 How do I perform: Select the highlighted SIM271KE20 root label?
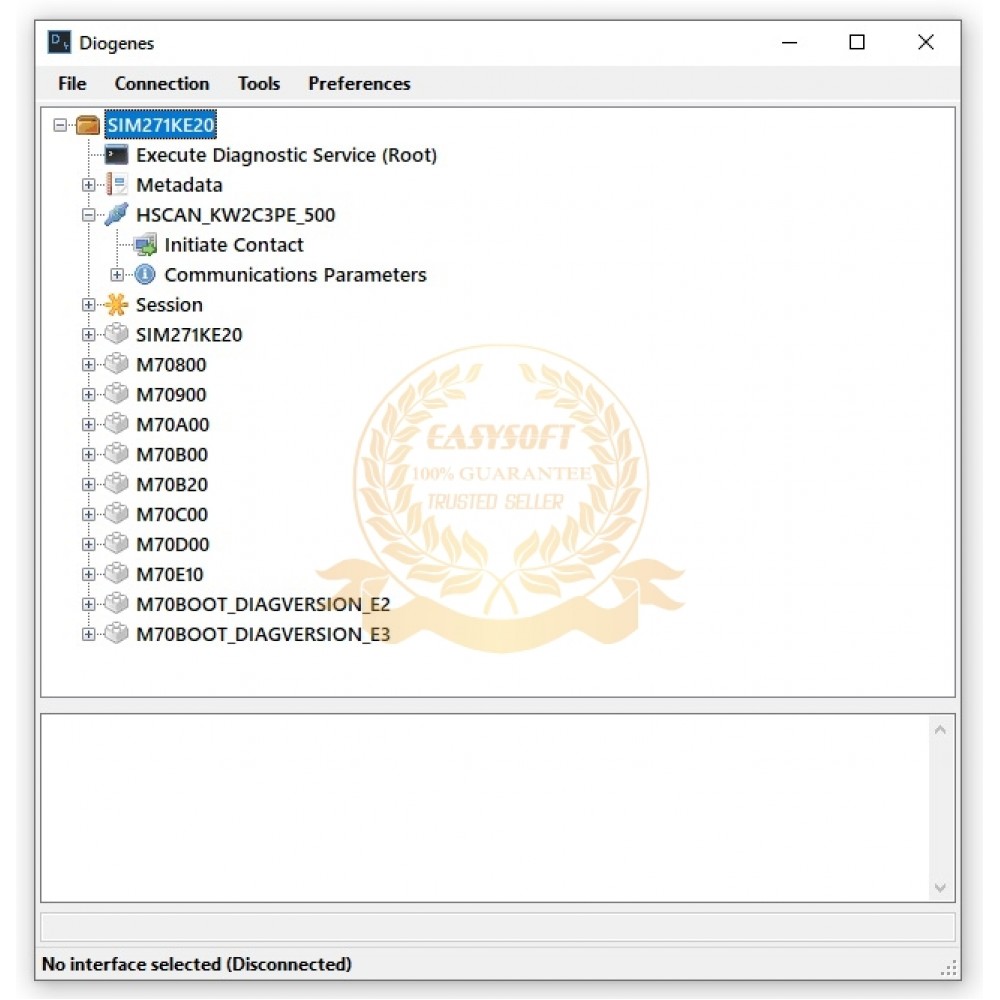click(161, 126)
